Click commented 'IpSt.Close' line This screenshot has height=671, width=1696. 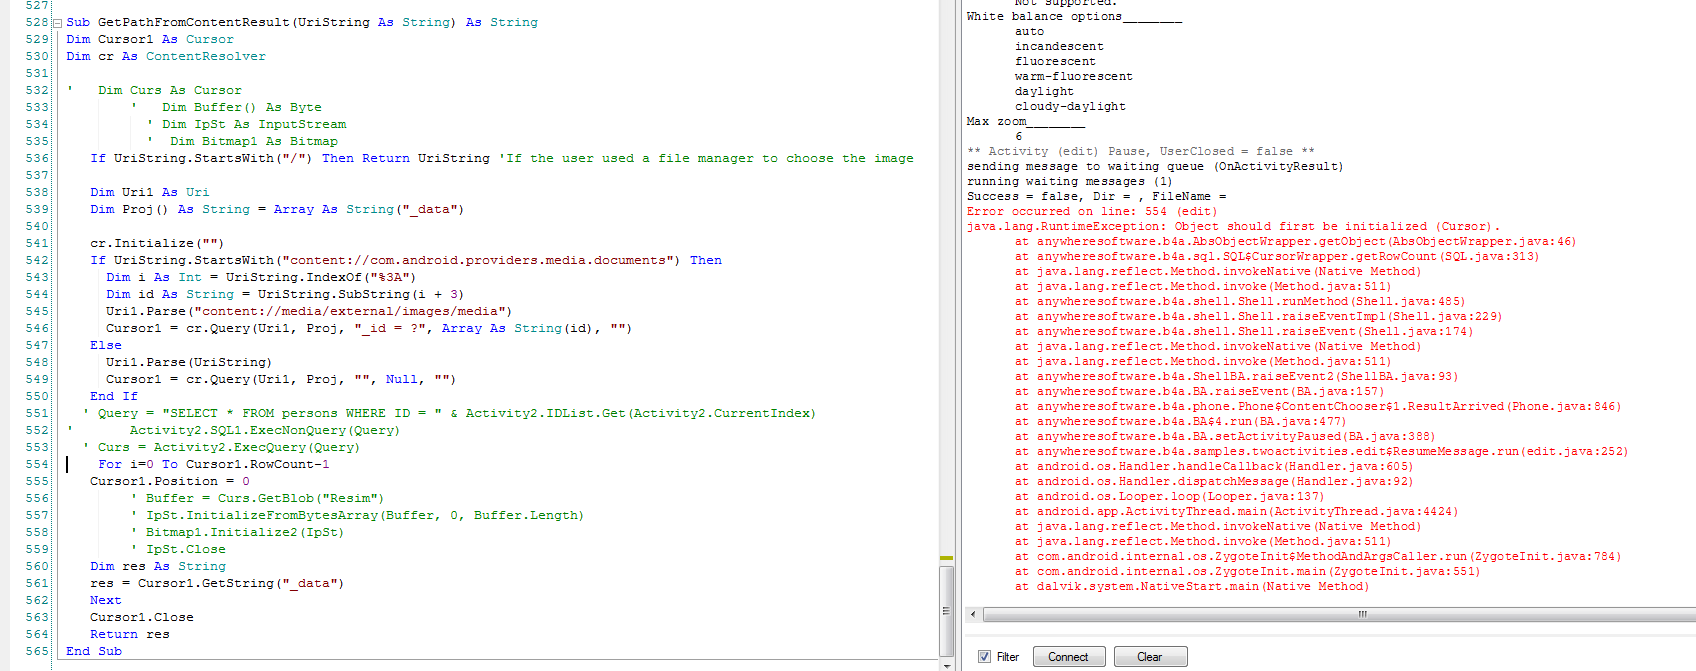(x=179, y=549)
